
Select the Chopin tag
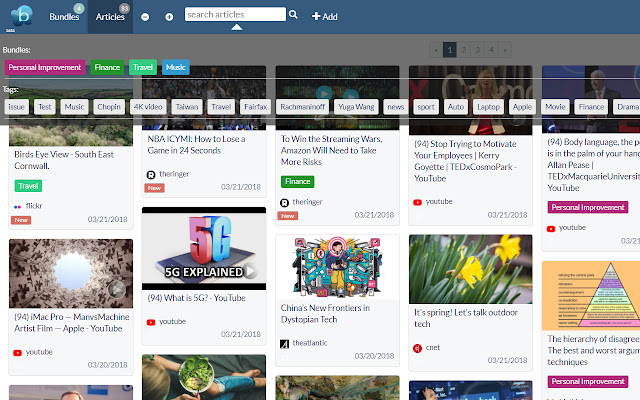(109, 106)
